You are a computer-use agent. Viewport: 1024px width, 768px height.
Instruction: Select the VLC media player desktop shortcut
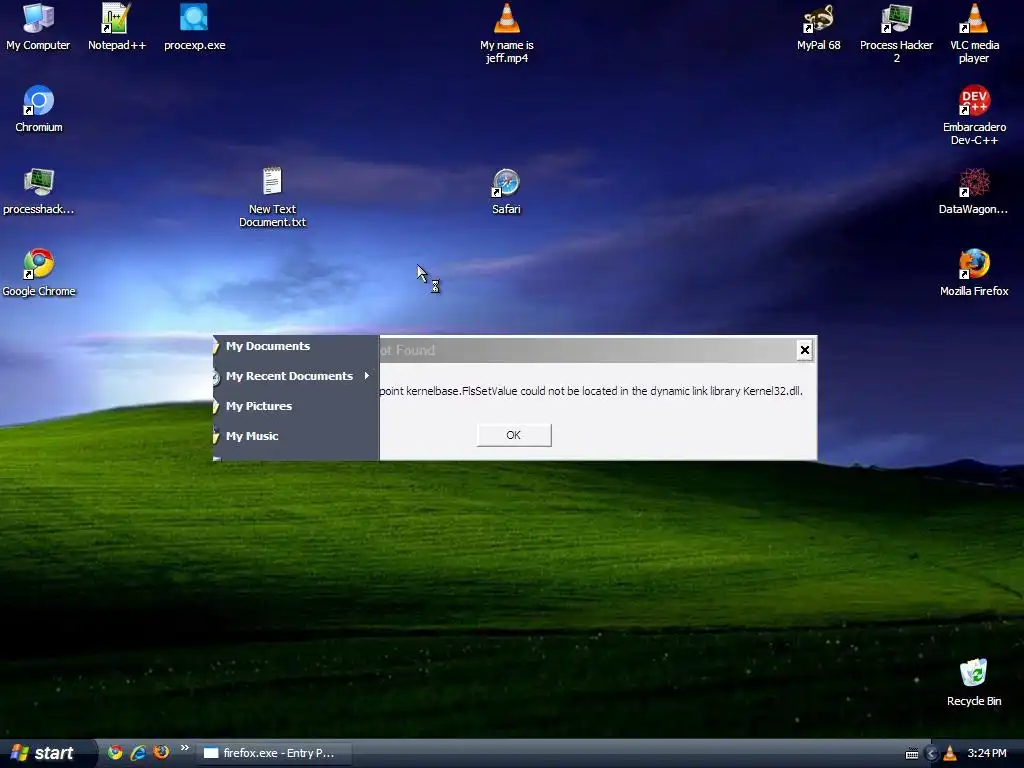click(x=974, y=33)
